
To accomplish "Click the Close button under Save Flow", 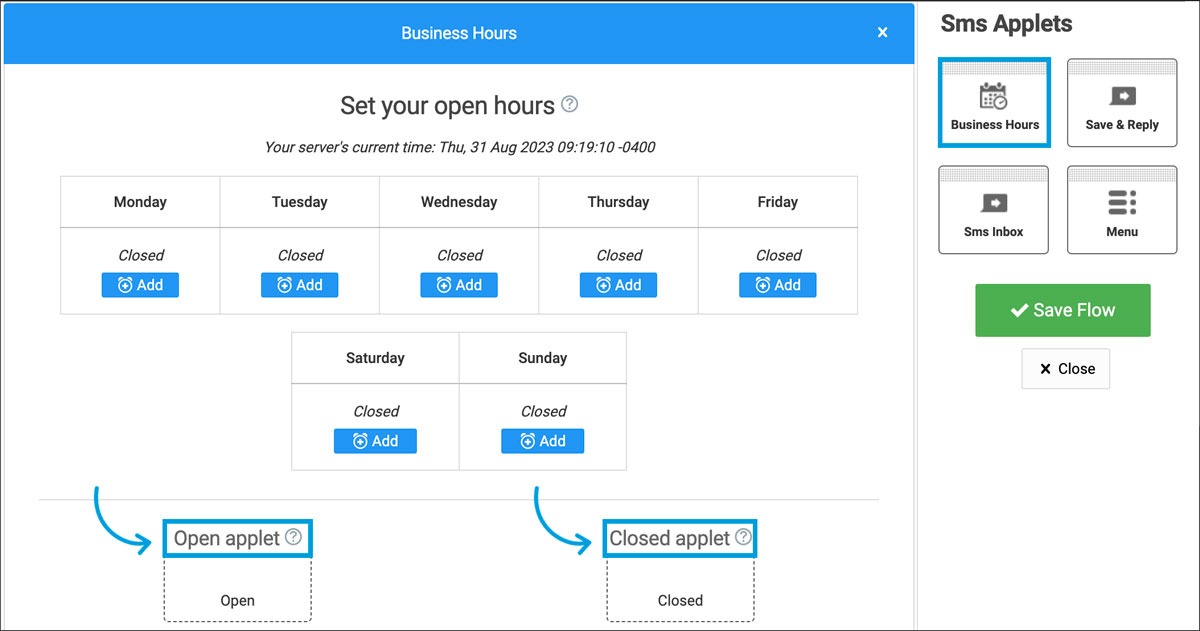I will click(1066, 369).
